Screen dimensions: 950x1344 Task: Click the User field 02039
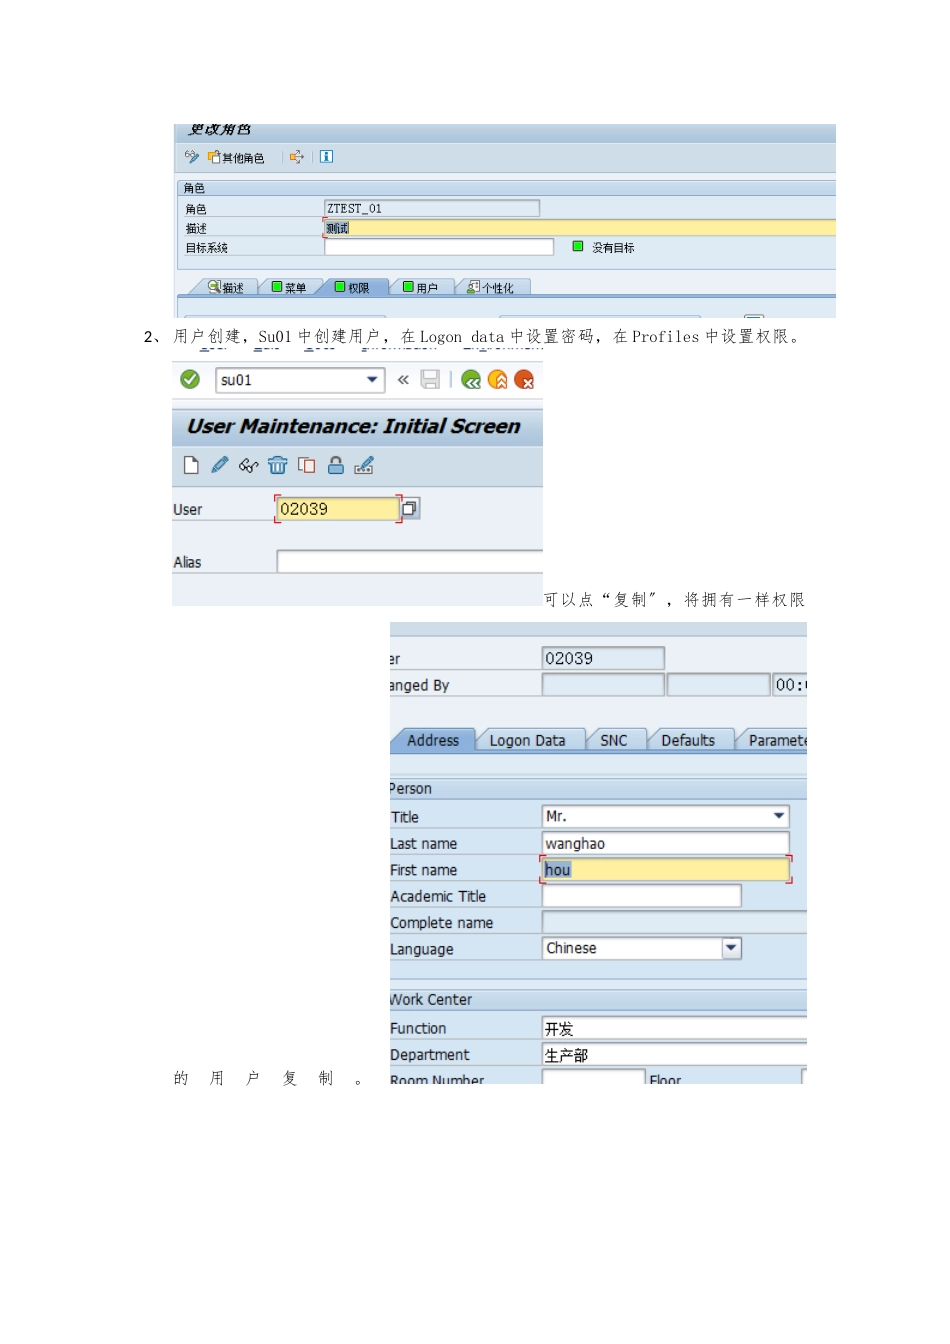(338, 509)
